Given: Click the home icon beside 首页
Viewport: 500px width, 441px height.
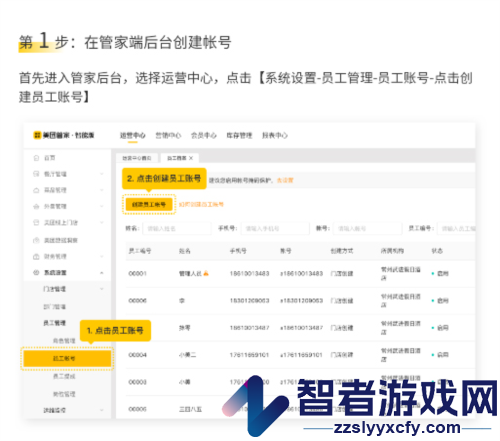Looking at the screenshot, I should tap(36, 158).
